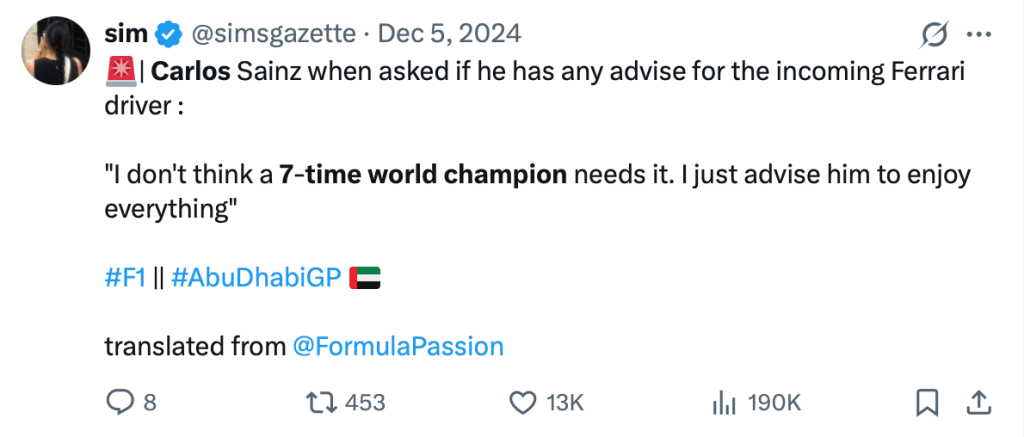This screenshot has height=437, width=1024.
Task: Click the display name "sim"
Action: click(x=126, y=34)
